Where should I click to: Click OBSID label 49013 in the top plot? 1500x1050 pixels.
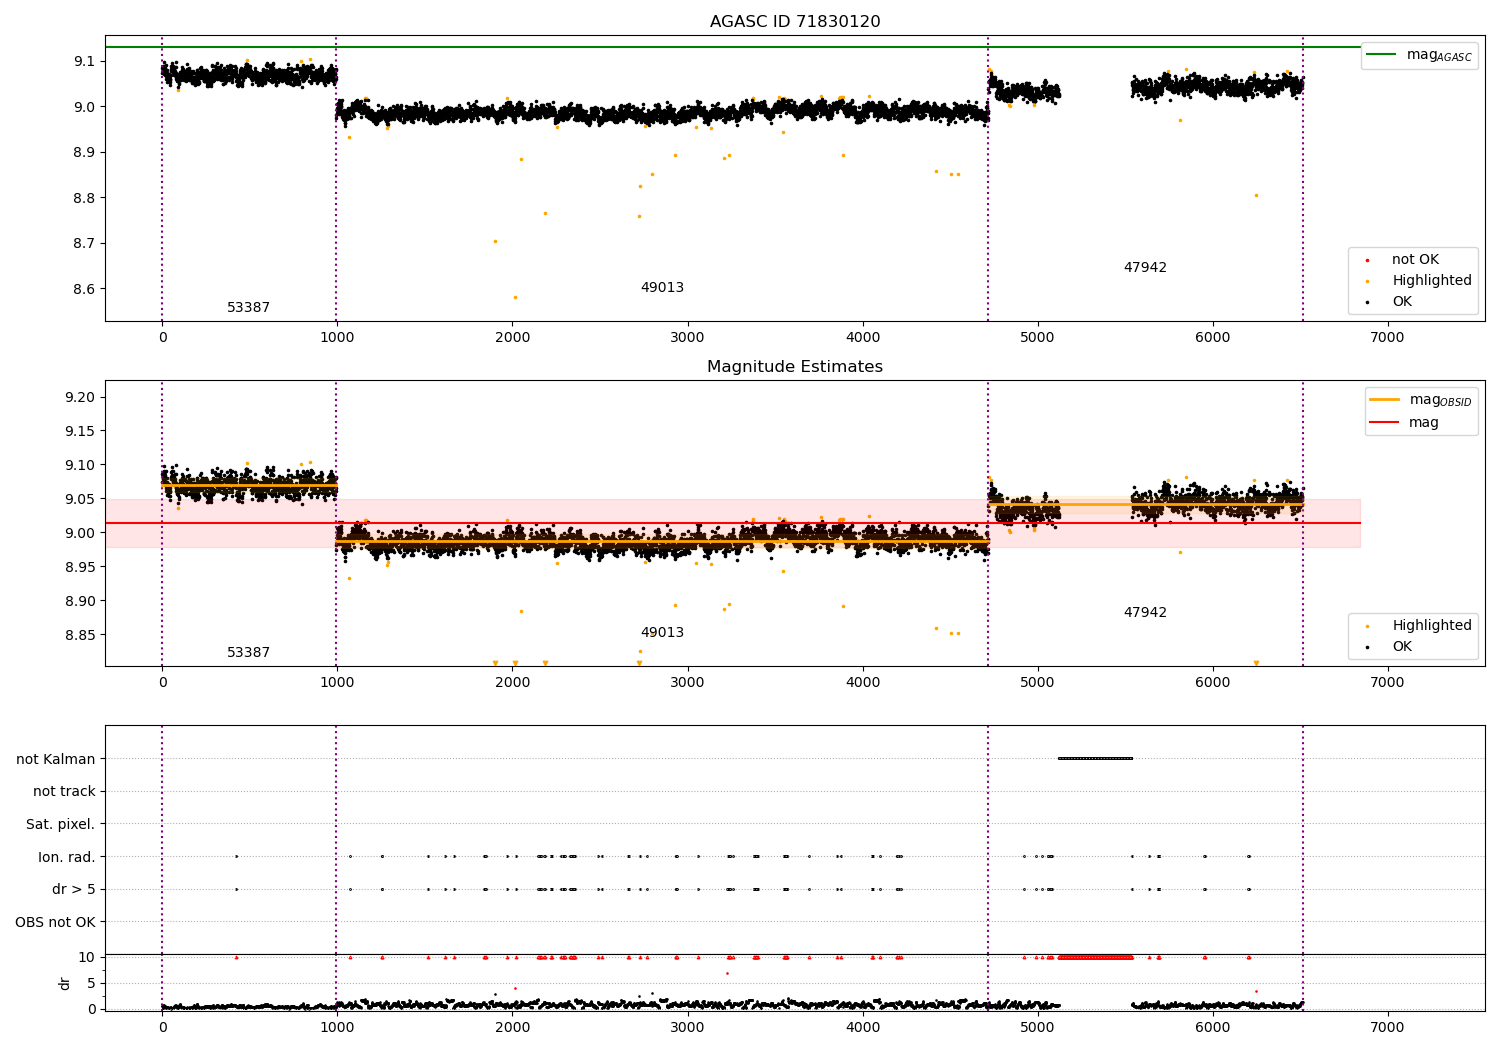point(662,288)
